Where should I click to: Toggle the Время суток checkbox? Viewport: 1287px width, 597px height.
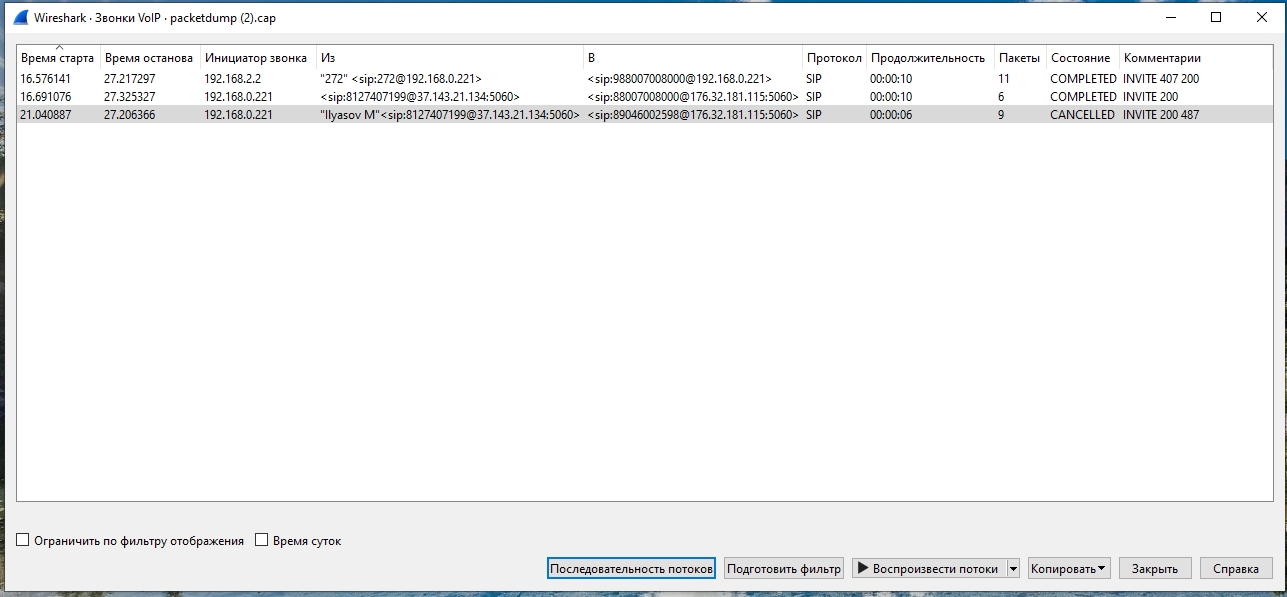(x=262, y=540)
